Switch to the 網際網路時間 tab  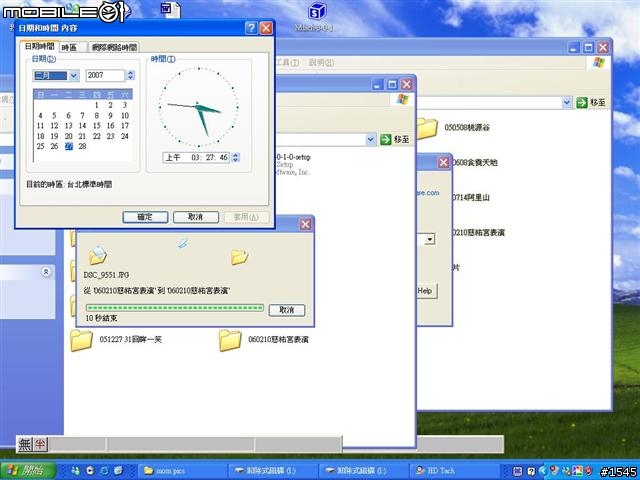114,47
